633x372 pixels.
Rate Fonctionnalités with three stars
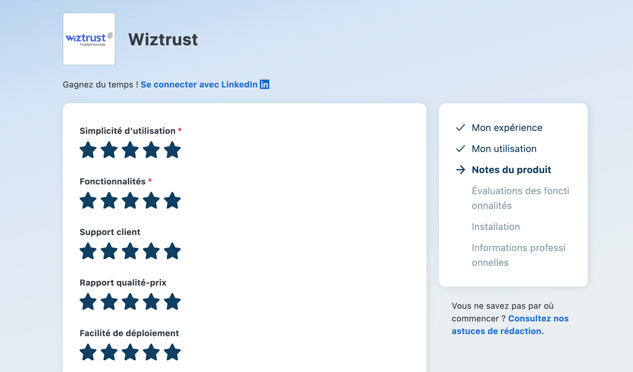130,200
